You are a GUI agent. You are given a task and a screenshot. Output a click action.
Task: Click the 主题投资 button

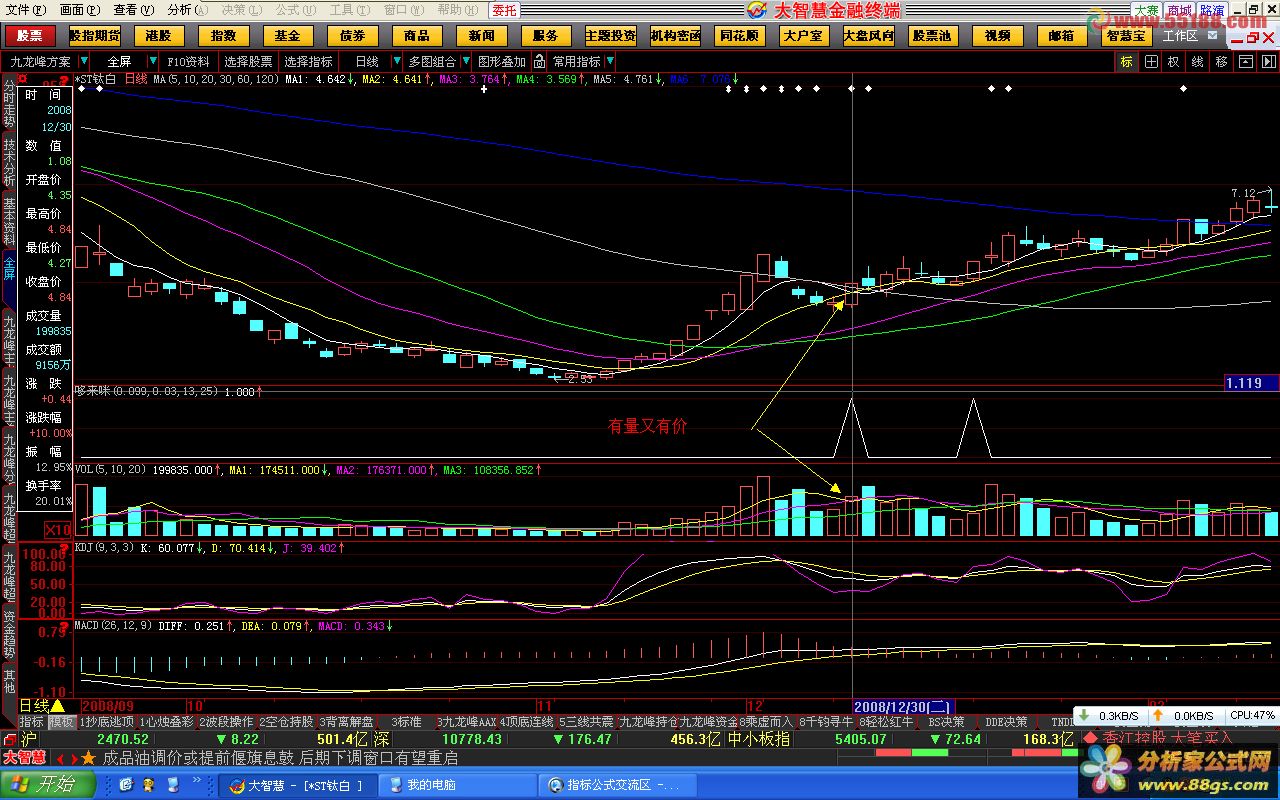pos(610,35)
